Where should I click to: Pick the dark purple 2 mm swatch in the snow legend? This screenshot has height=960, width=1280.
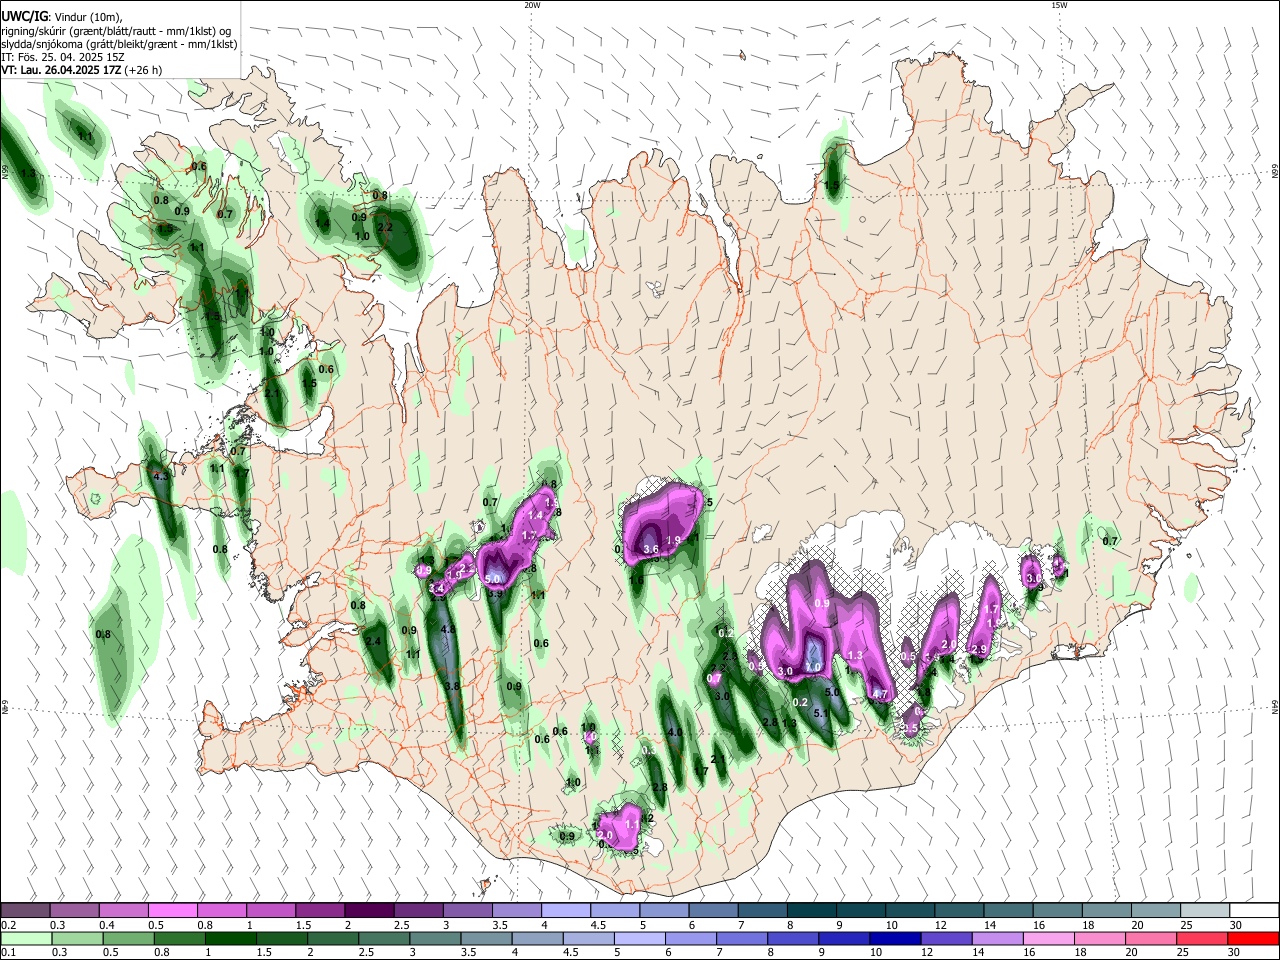[369, 910]
